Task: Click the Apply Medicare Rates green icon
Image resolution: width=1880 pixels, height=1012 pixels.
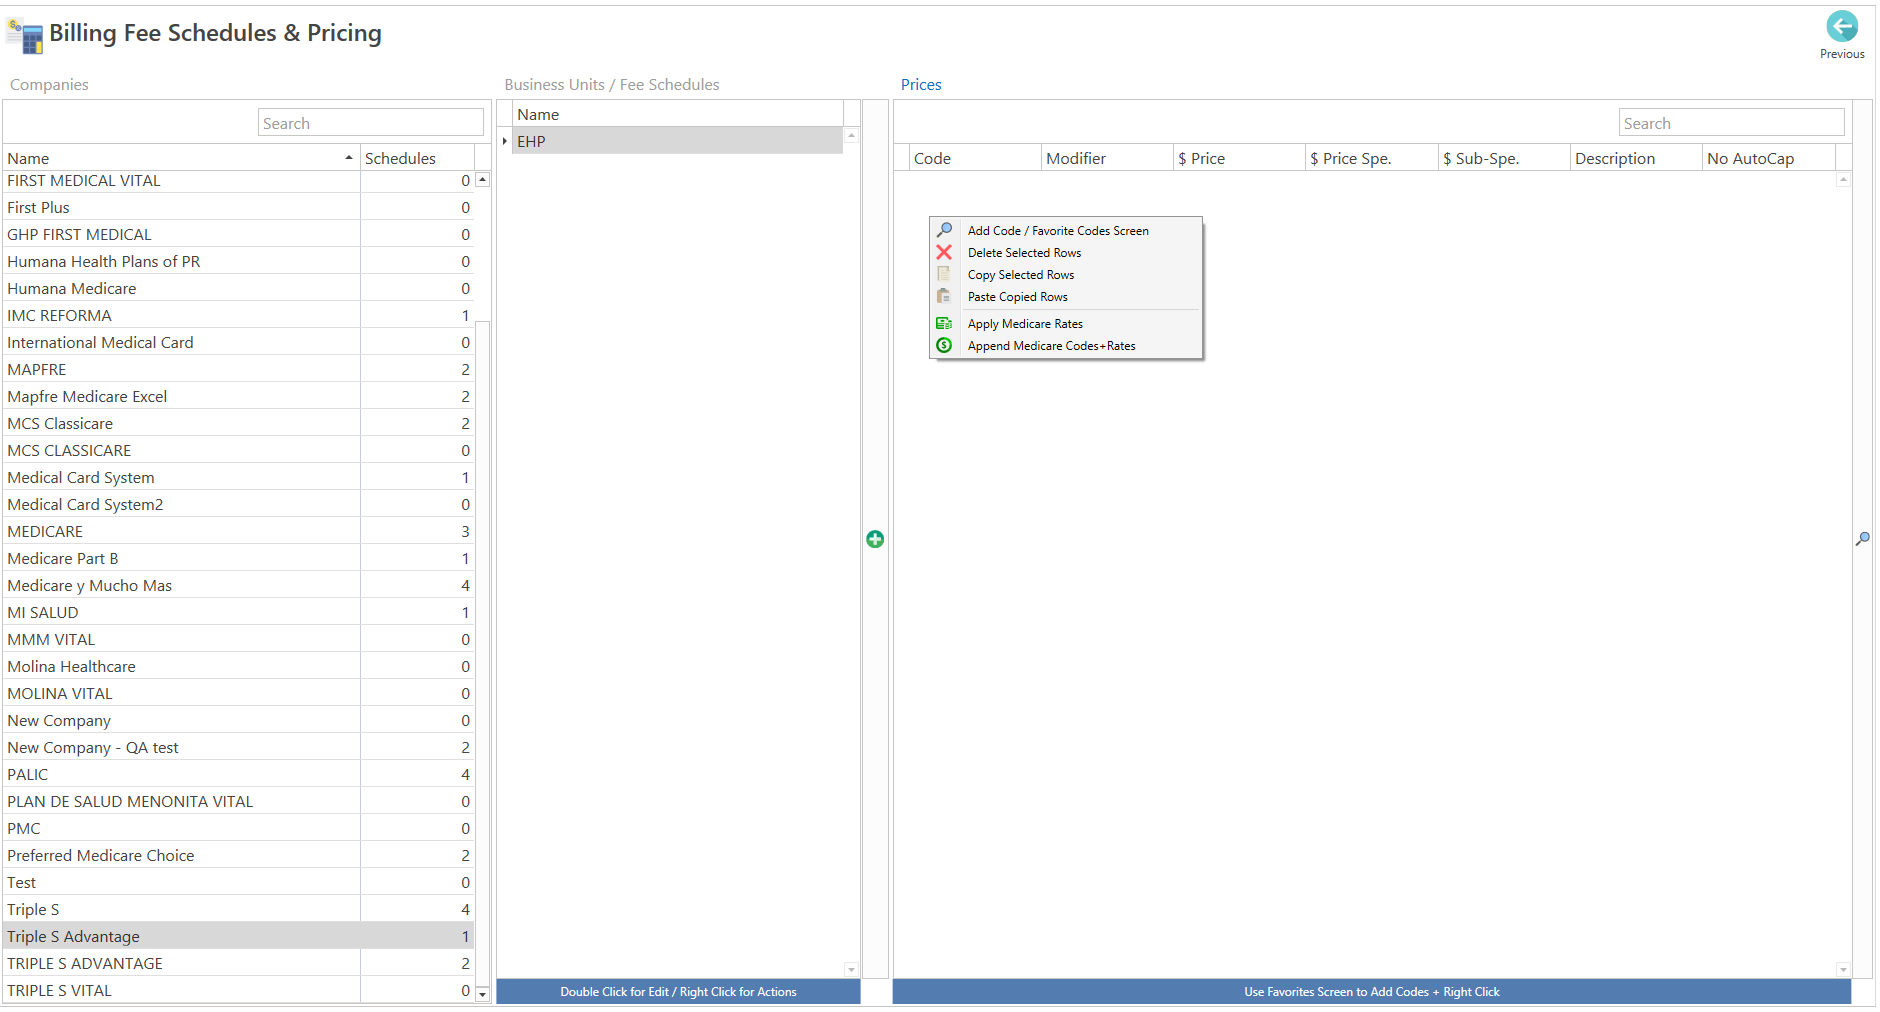Action: (944, 323)
